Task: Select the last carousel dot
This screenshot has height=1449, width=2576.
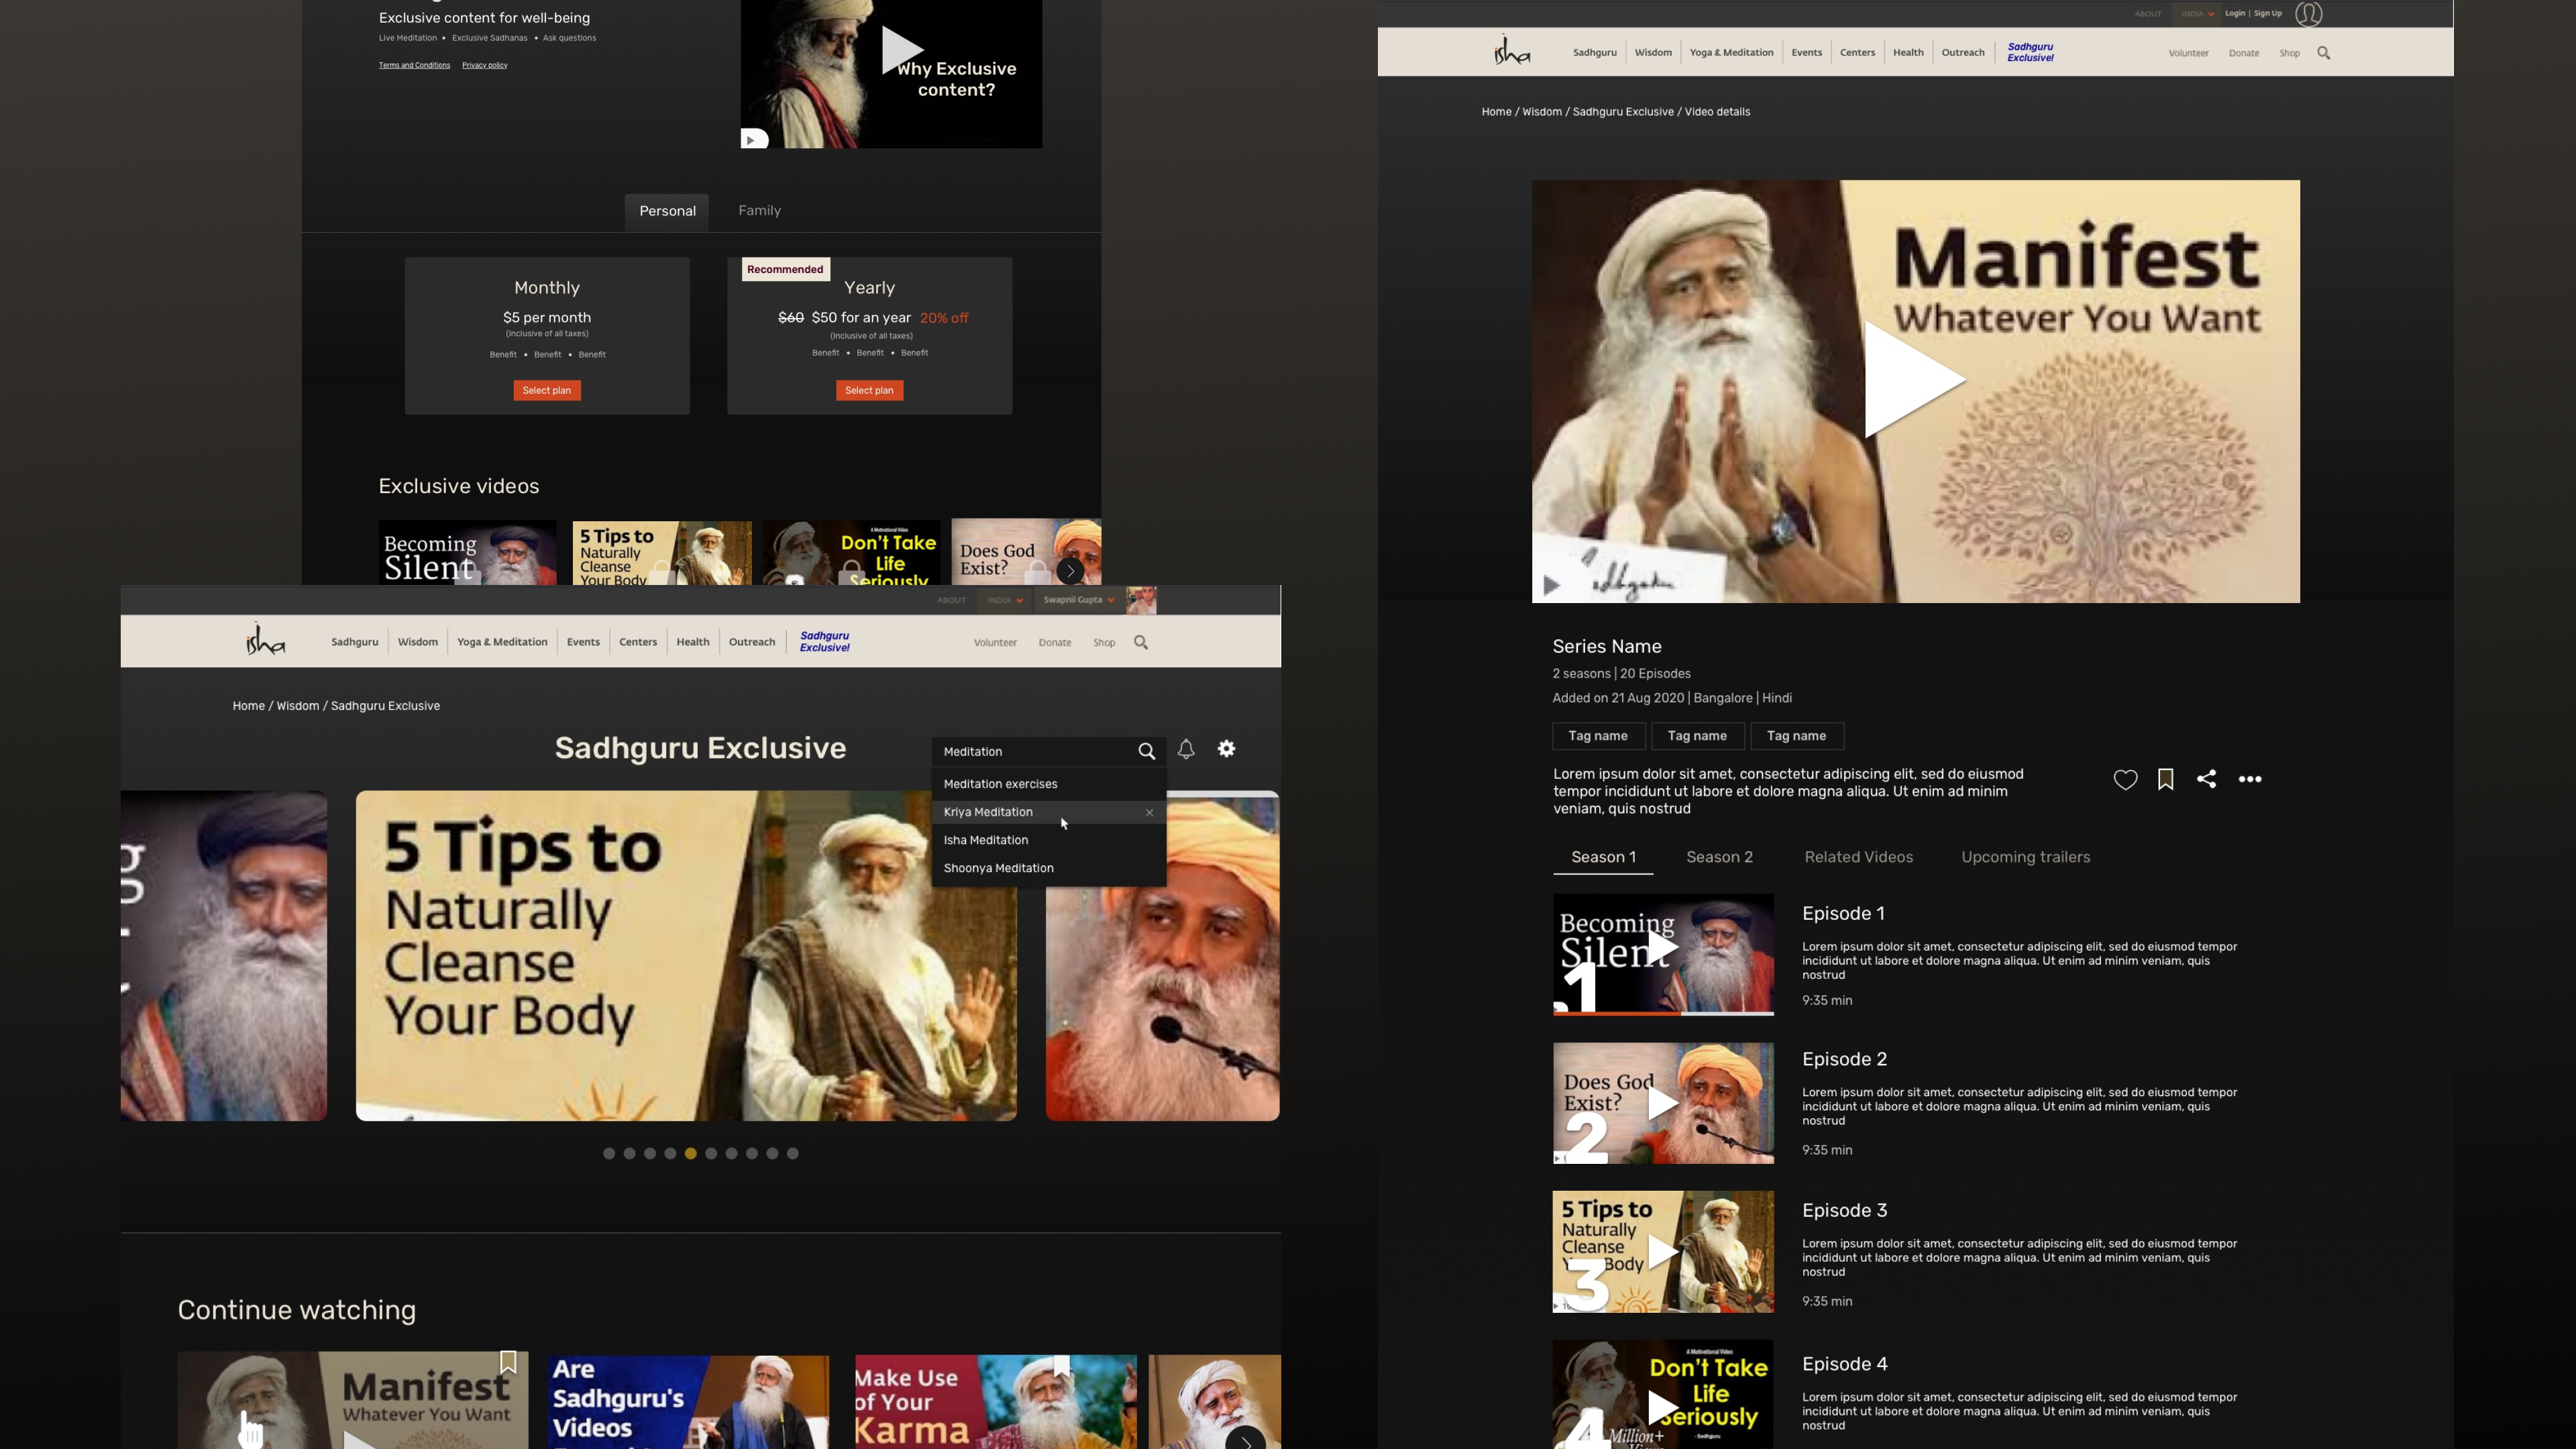Action: tap(793, 1154)
